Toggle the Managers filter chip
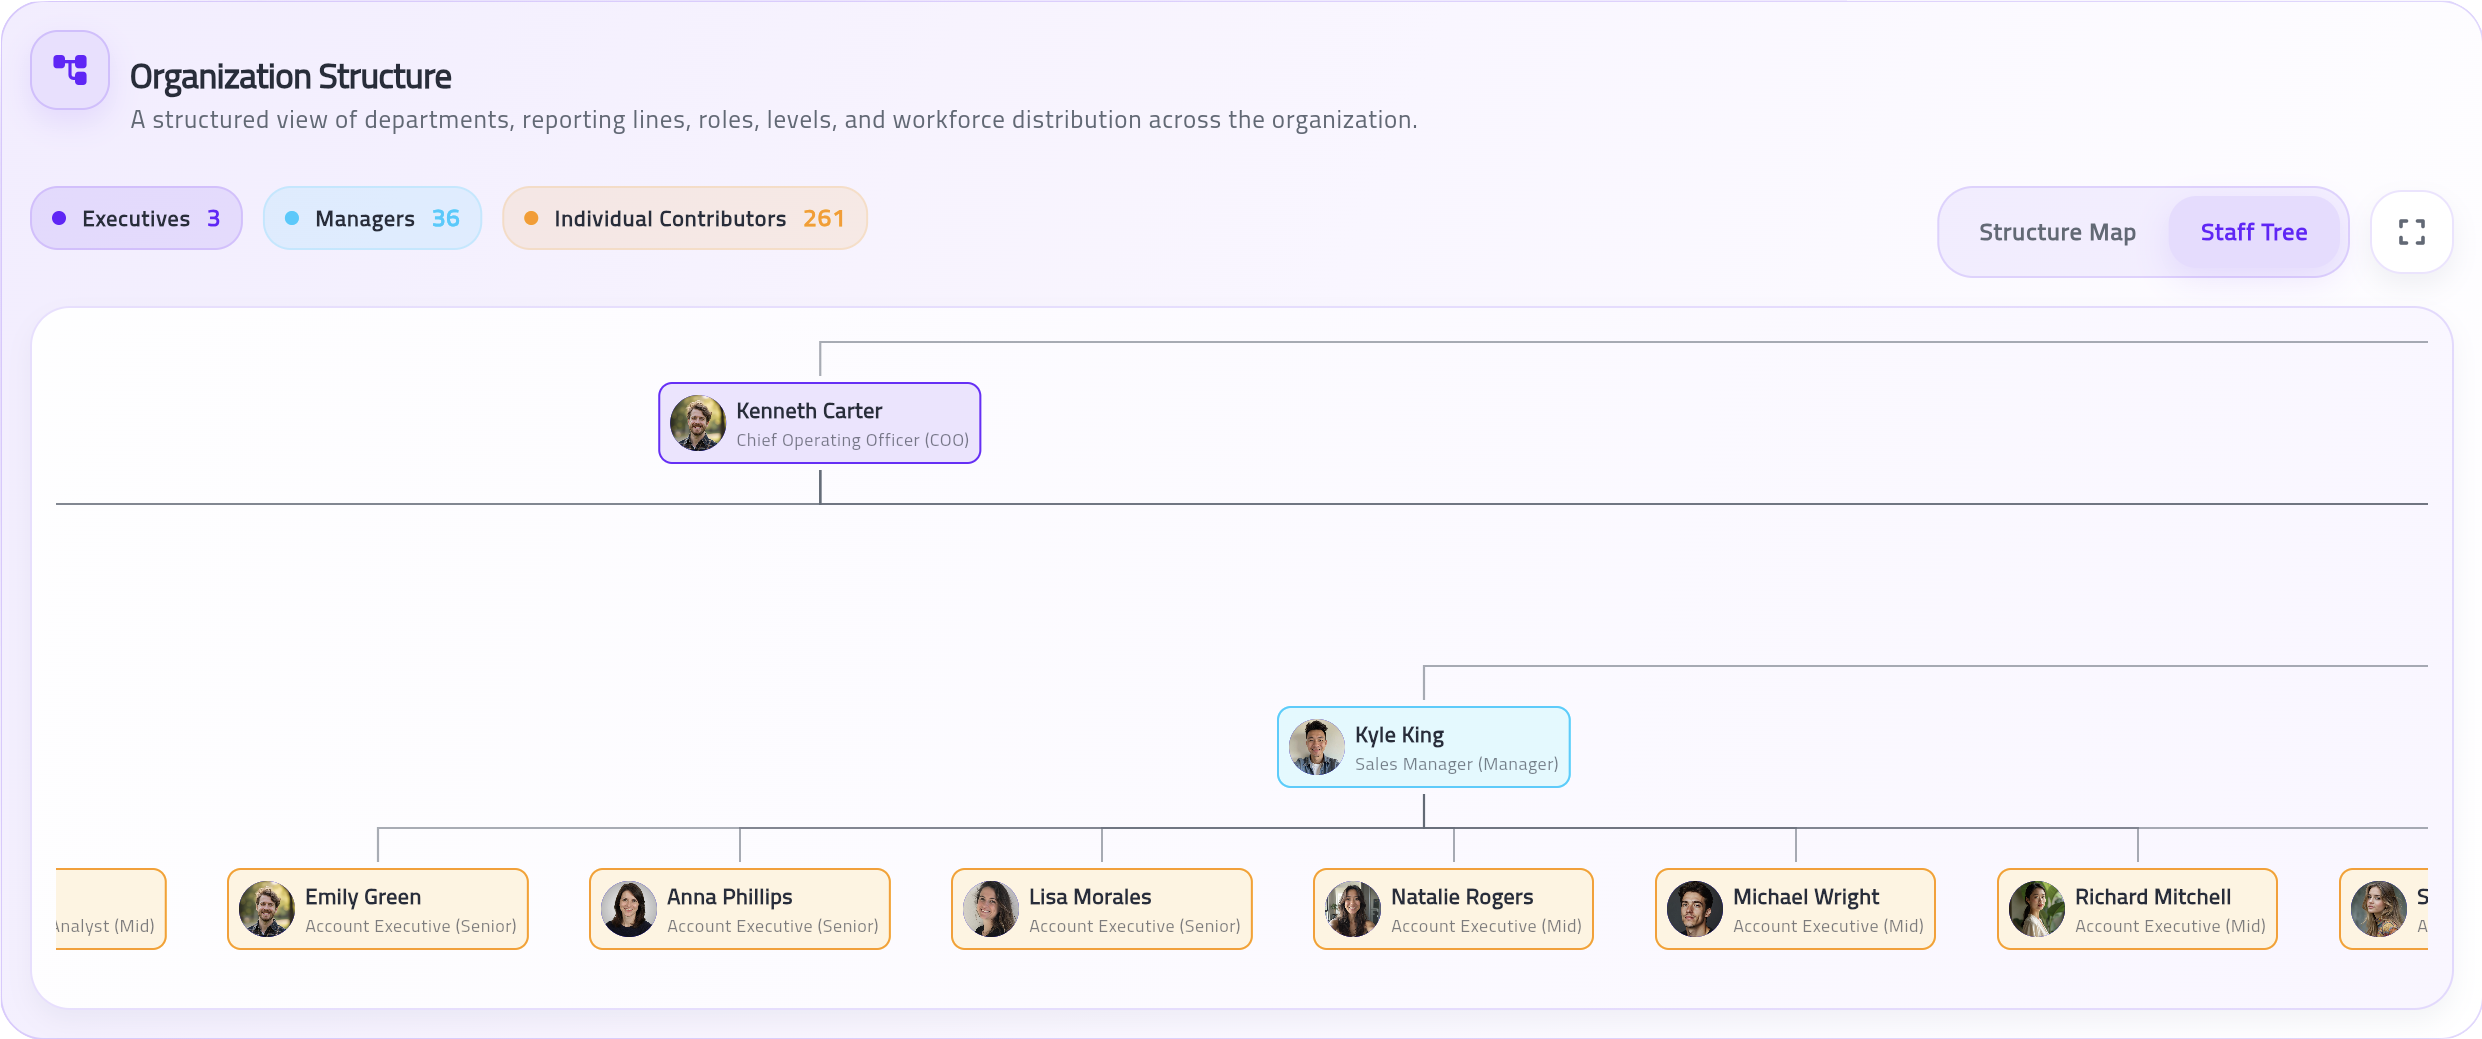 [x=372, y=218]
